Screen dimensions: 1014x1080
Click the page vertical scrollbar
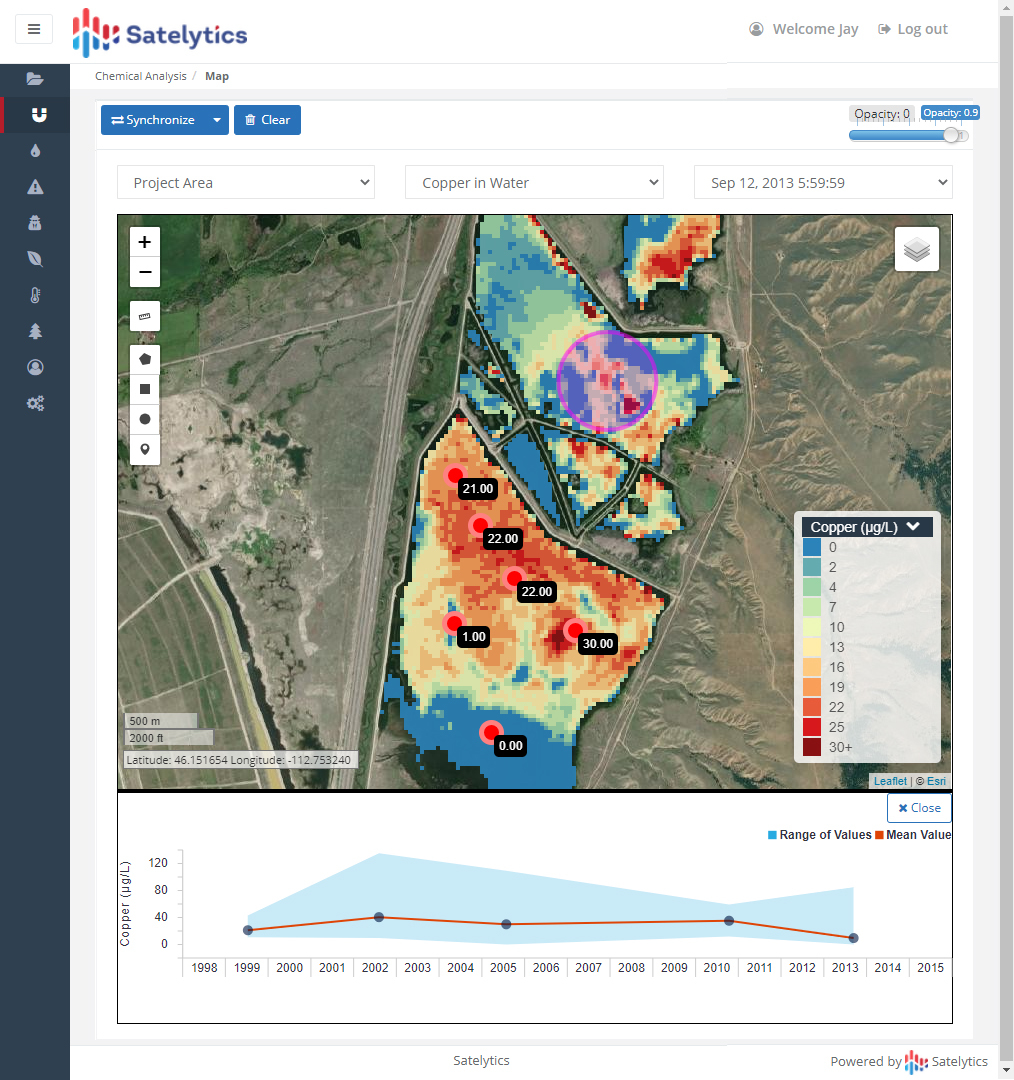point(1006,540)
